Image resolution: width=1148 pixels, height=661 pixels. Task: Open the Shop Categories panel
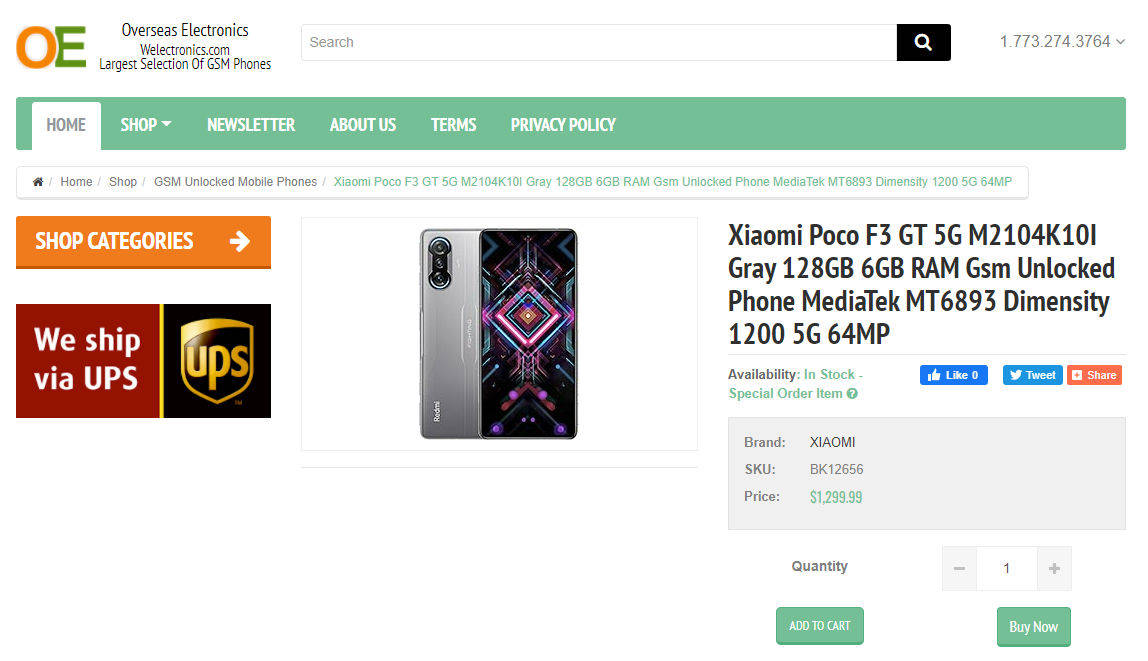(x=143, y=242)
